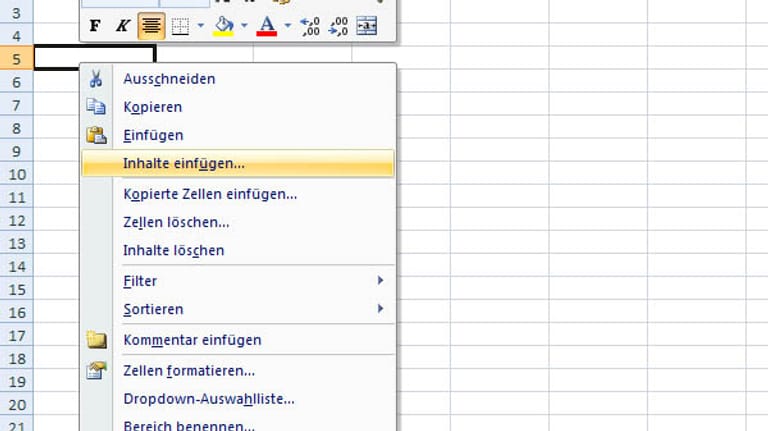Choose Bereich benennen... at menu bottom
Viewport: 768px width, 431px height.
238,424
